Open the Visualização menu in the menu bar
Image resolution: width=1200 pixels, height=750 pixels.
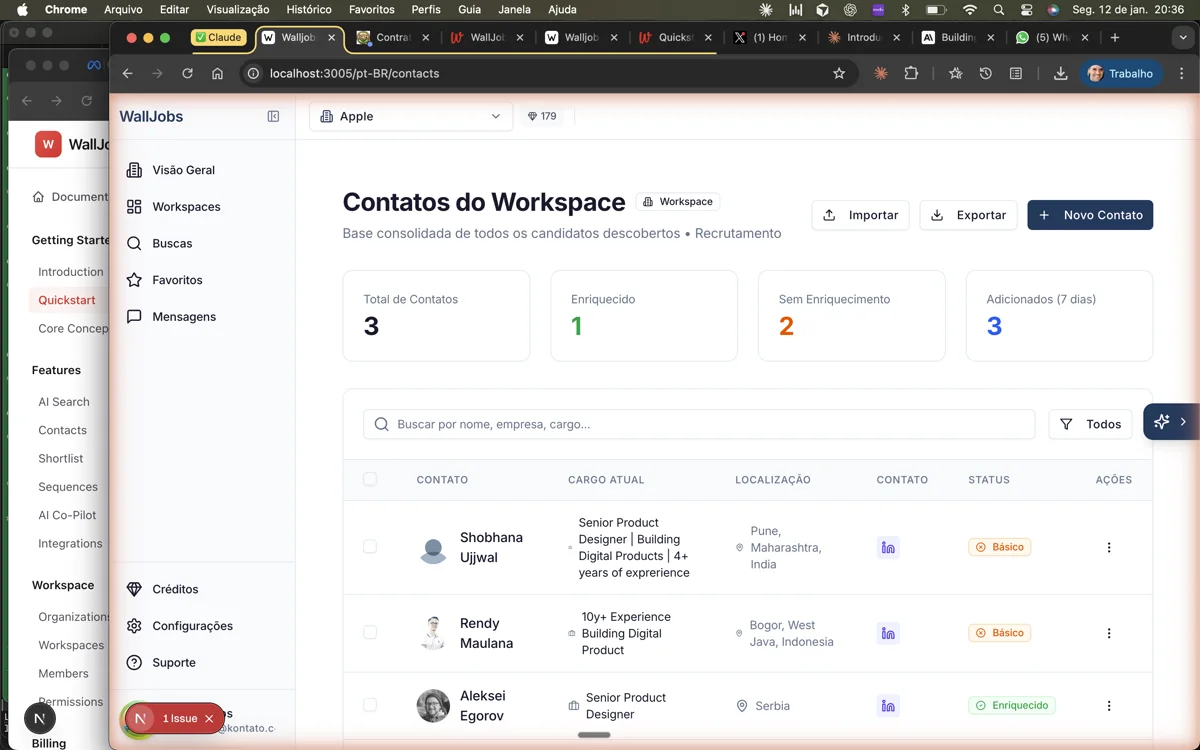point(237,9)
